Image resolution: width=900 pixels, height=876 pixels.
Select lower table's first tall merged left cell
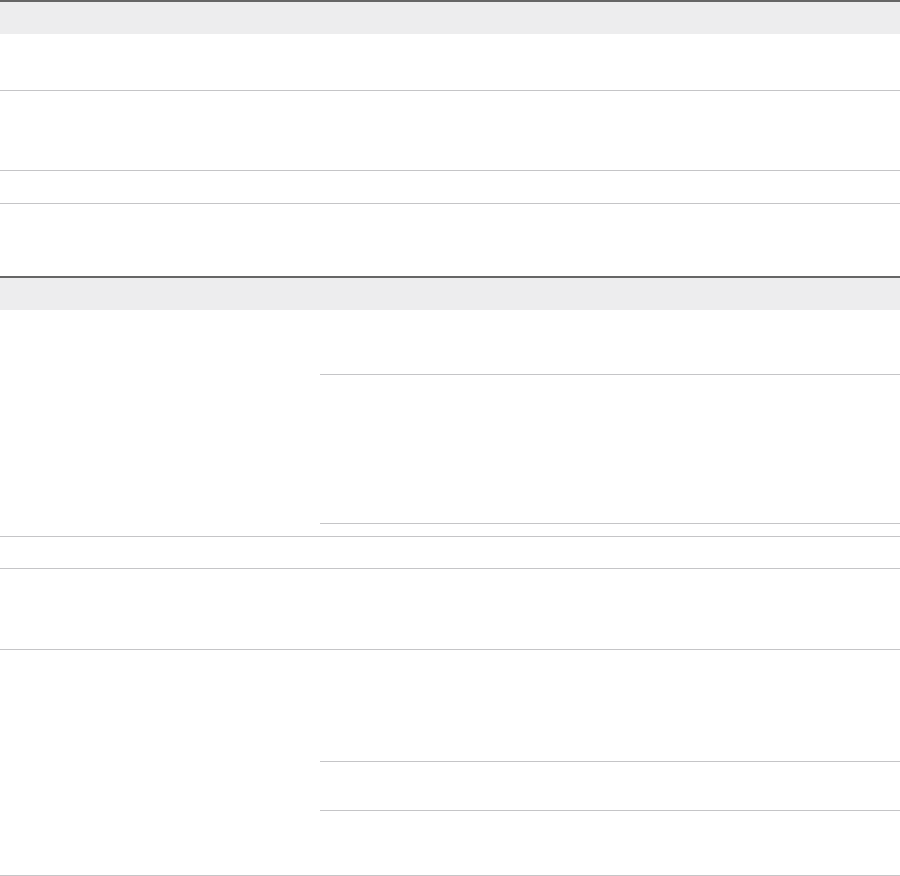click(160, 423)
